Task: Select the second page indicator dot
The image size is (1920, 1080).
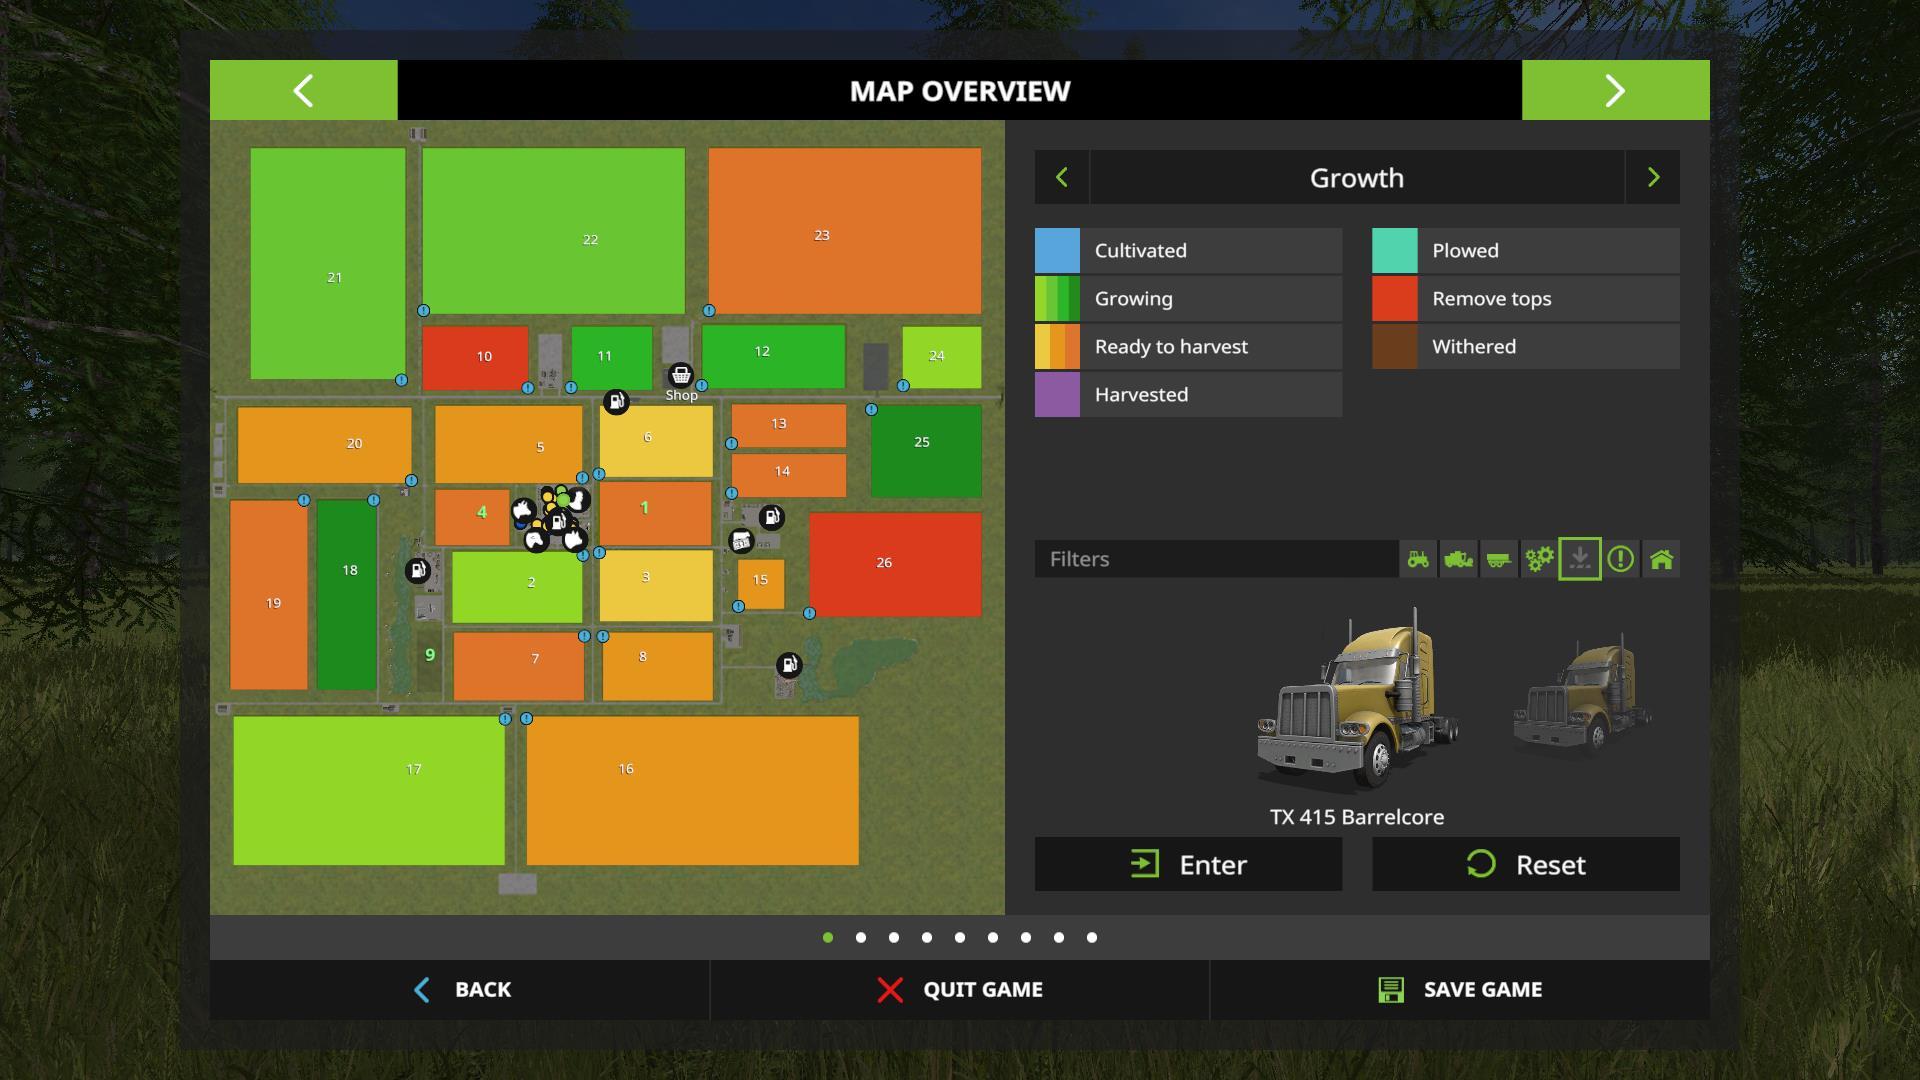Action: (861, 937)
